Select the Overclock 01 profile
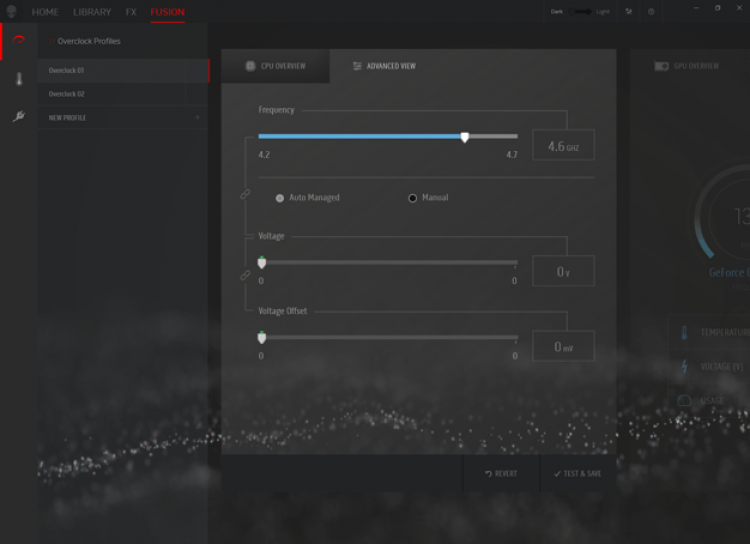Viewport: 750px width, 544px height. click(x=123, y=70)
